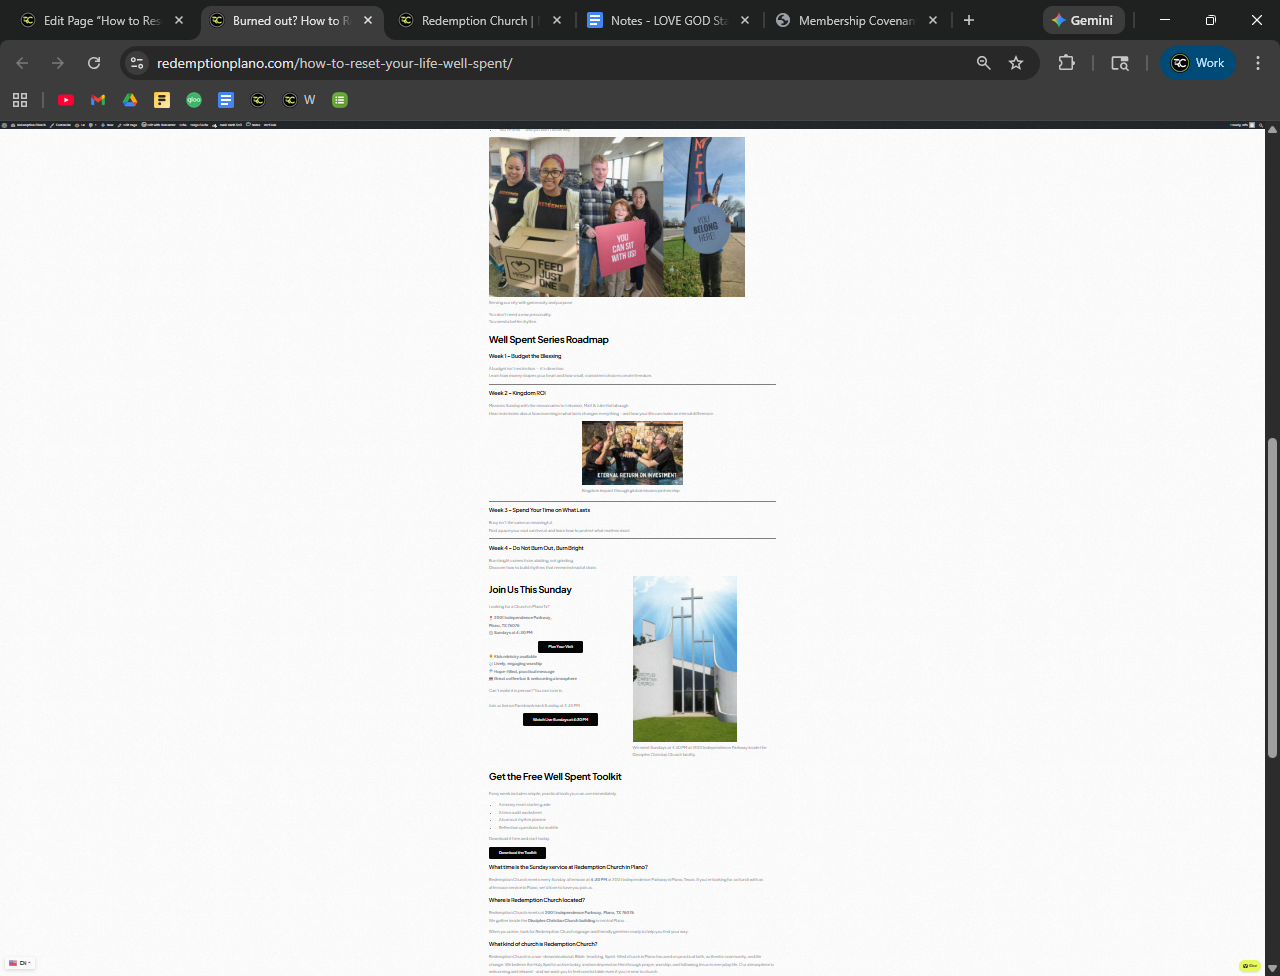1280x976 pixels.
Task: Click the Download the Toolkit button
Action: [518, 853]
